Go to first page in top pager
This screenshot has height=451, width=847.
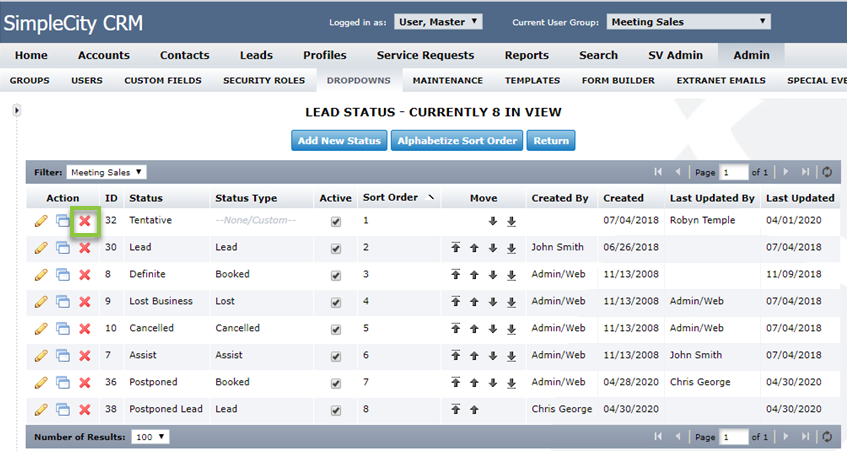pyautogui.click(x=658, y=172)
